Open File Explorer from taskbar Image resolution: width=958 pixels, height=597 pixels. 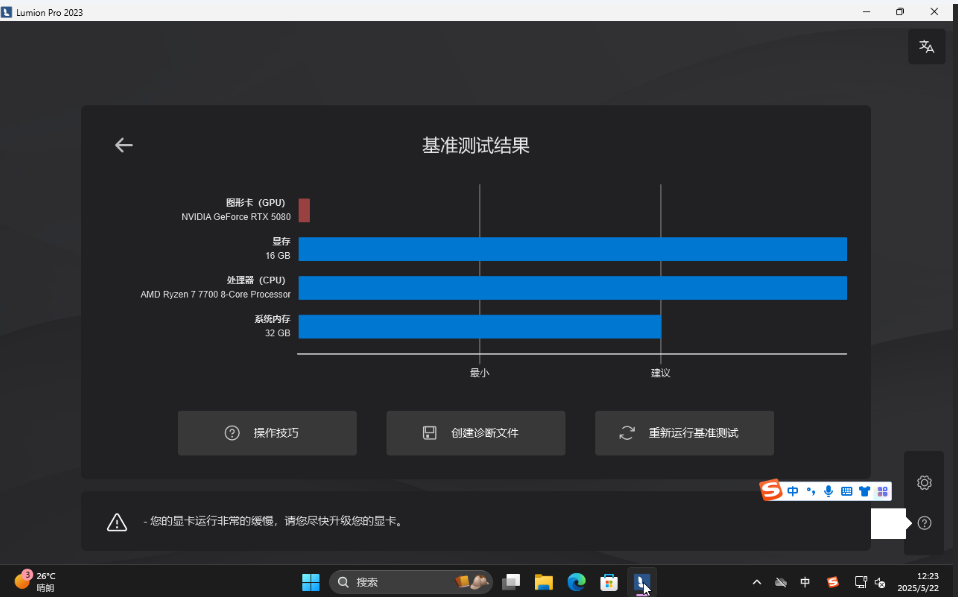pos(543,582)
